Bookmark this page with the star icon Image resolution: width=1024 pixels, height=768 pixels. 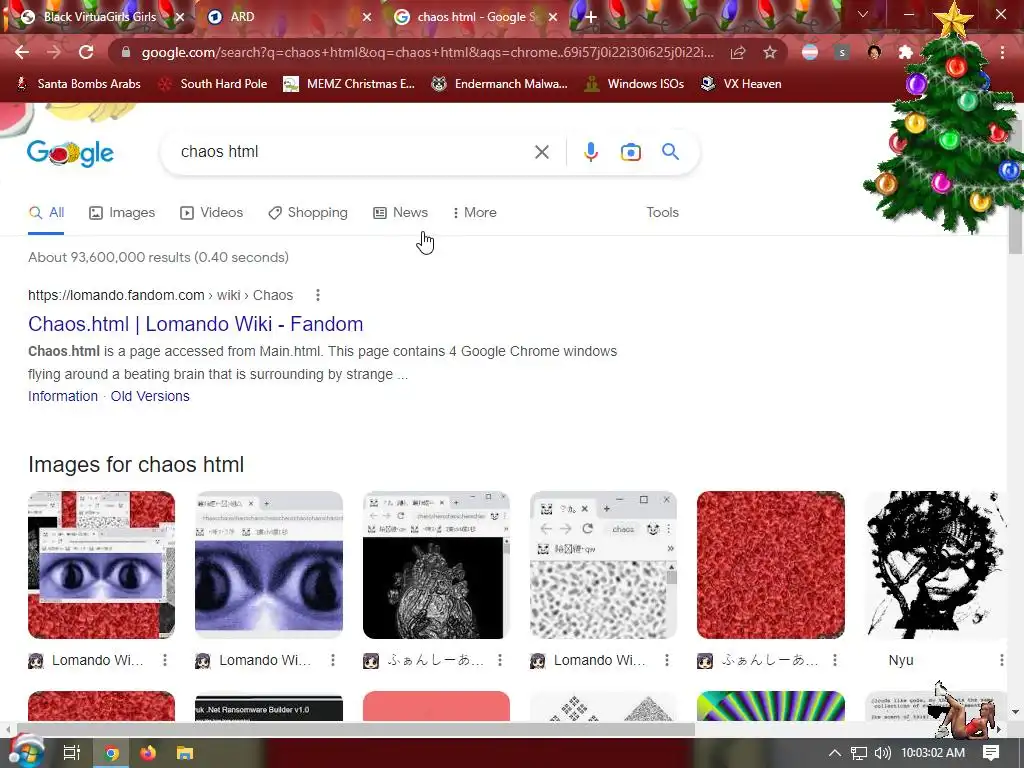tap(770, 52)
